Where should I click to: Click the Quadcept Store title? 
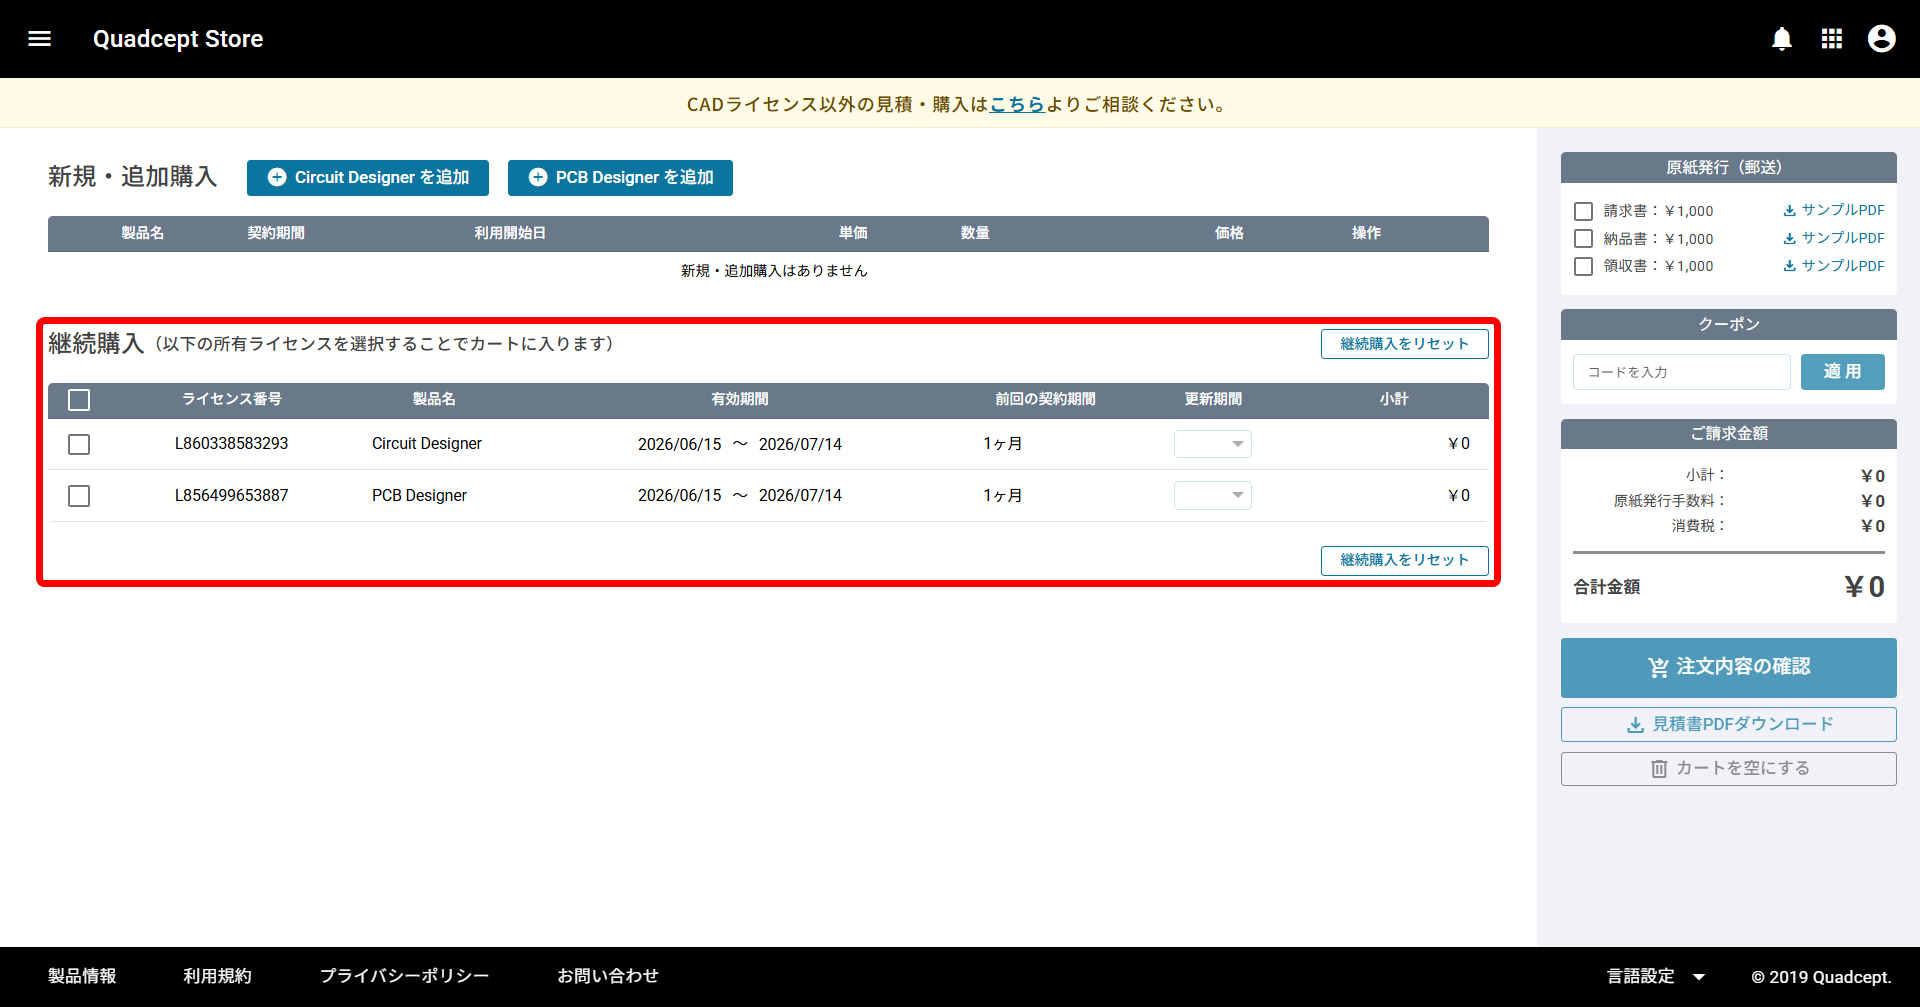[x=178, y=39]
